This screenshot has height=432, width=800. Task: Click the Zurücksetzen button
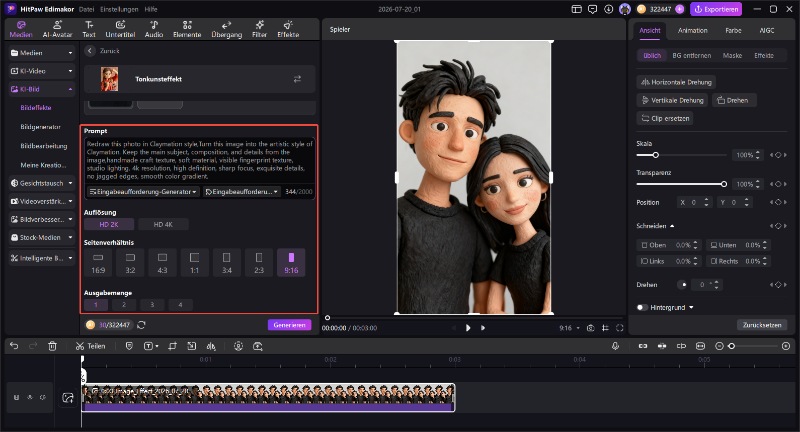point(762,325)
